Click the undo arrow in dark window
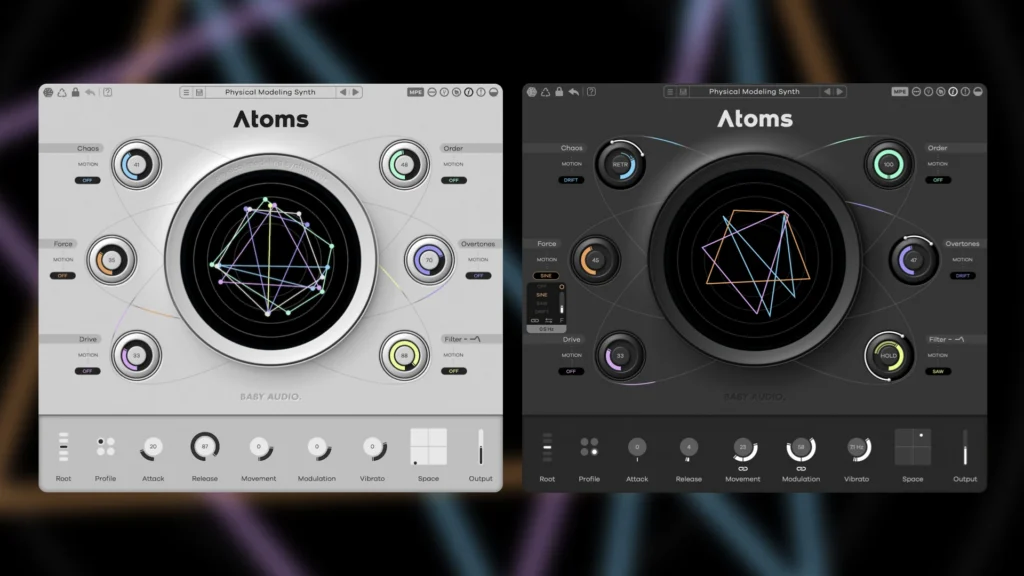The width and height of the screenshot is (1024, 576). pos(574,91)
